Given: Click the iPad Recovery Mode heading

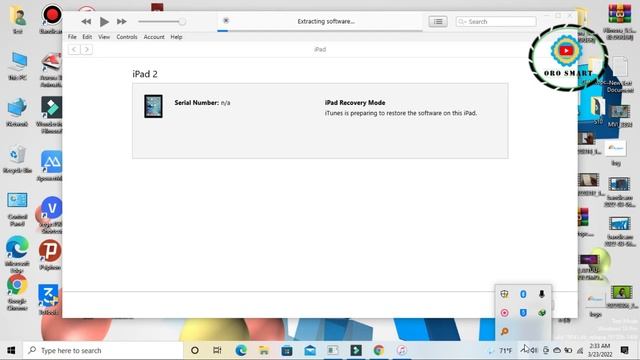Looking at the screenshot, I should 355,102.
